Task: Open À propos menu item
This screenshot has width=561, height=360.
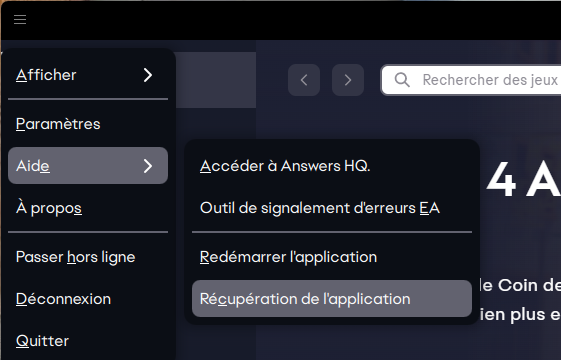Action: coord(88,208)
